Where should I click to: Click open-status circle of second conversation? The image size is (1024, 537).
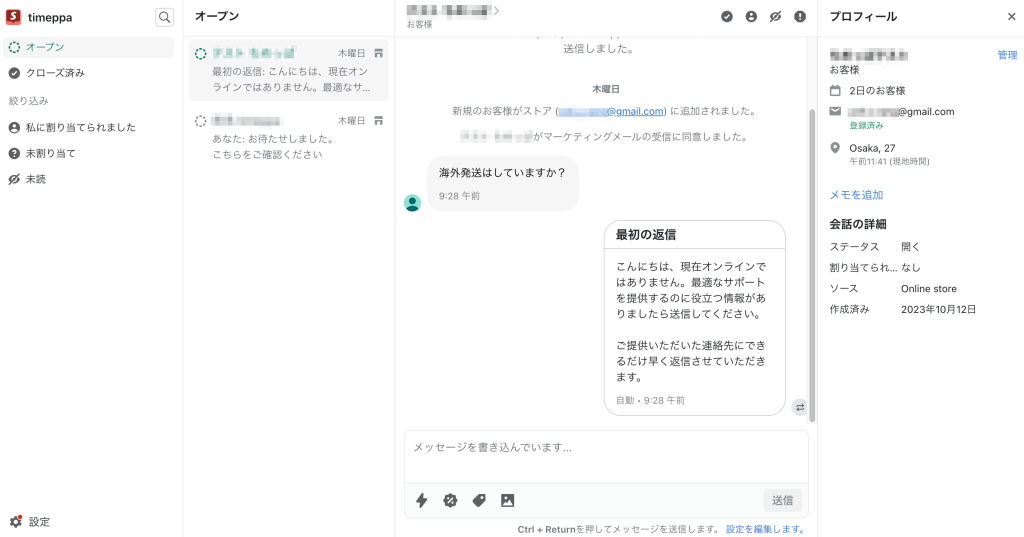point(200,121)
